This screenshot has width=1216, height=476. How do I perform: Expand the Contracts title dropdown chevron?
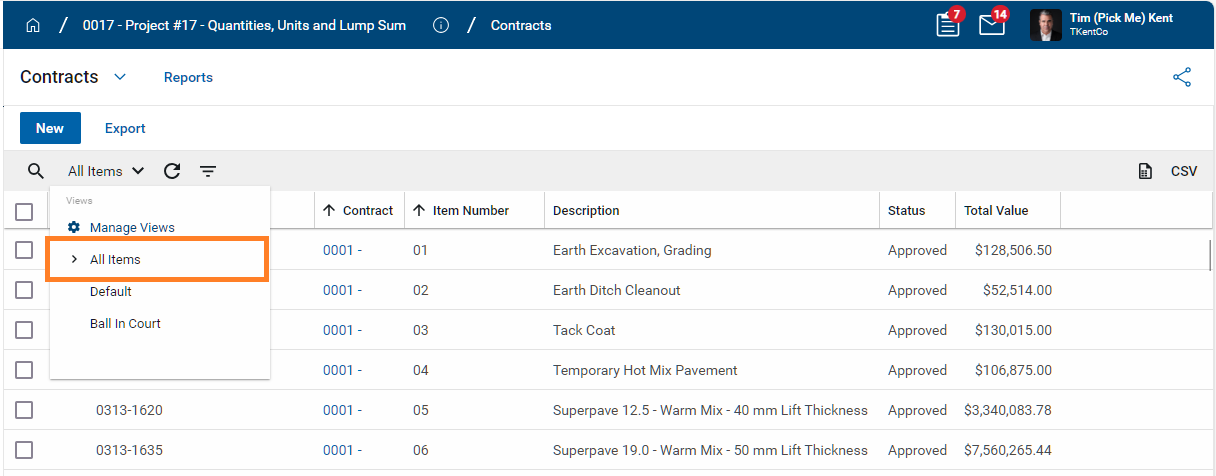tap(120, 77)
